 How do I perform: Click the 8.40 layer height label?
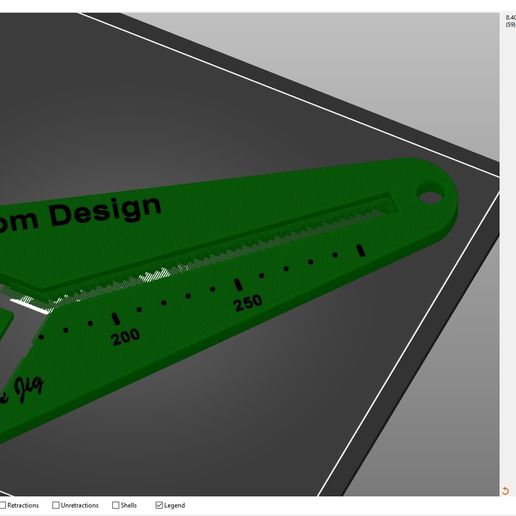511,17
